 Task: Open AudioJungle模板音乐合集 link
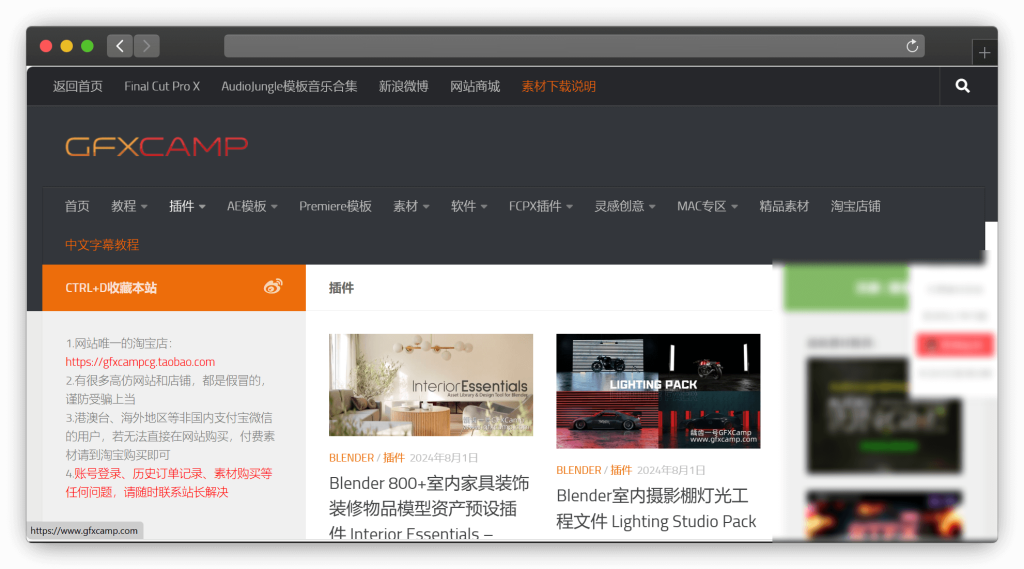tap(289, 86)
